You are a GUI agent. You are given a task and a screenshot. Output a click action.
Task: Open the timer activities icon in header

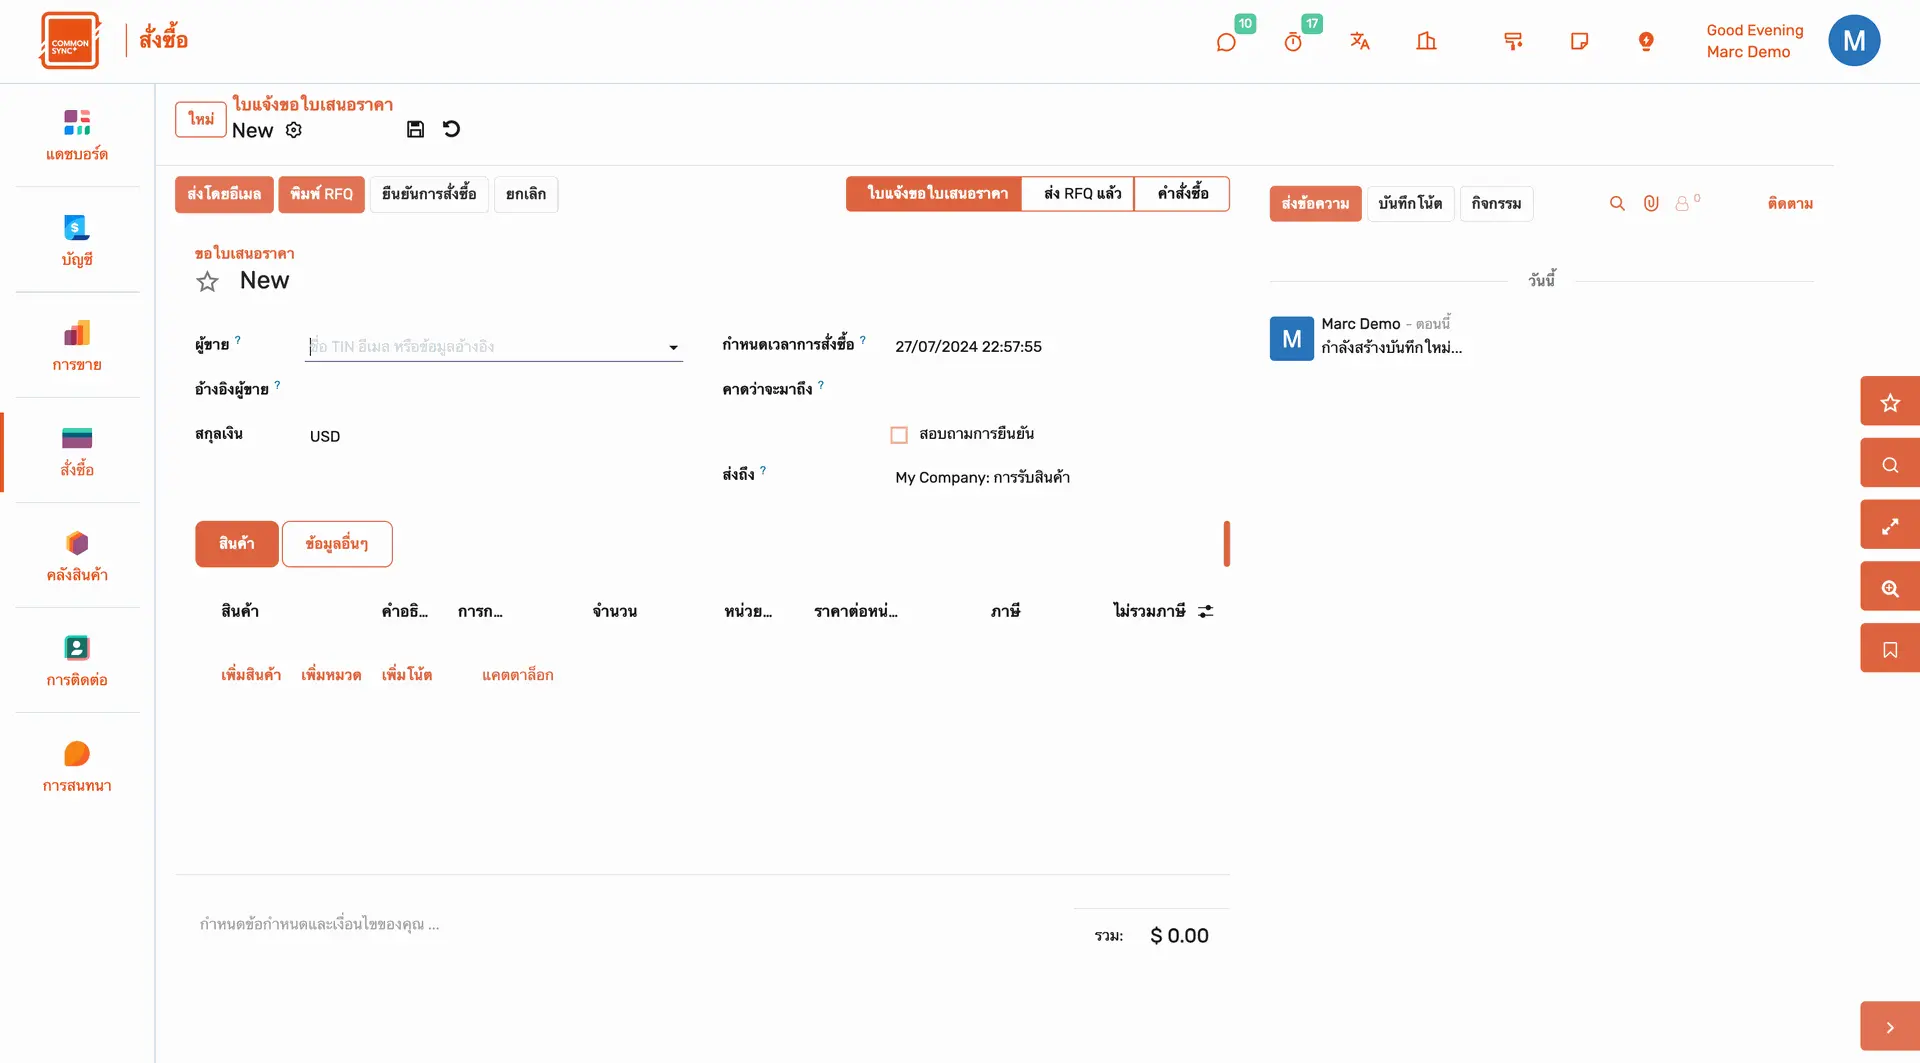[1293, 42]
